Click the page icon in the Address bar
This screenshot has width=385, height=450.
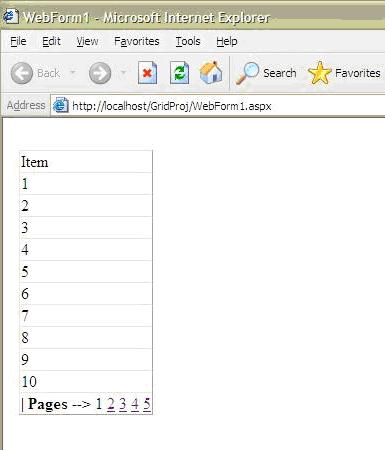[61, 106]
